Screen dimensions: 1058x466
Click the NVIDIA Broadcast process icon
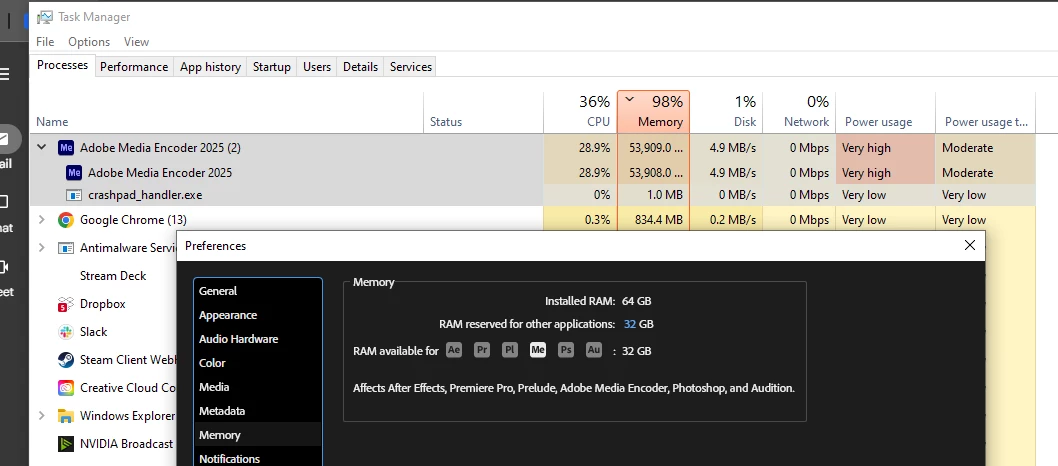pyautogui.click(x=65, y=444)
